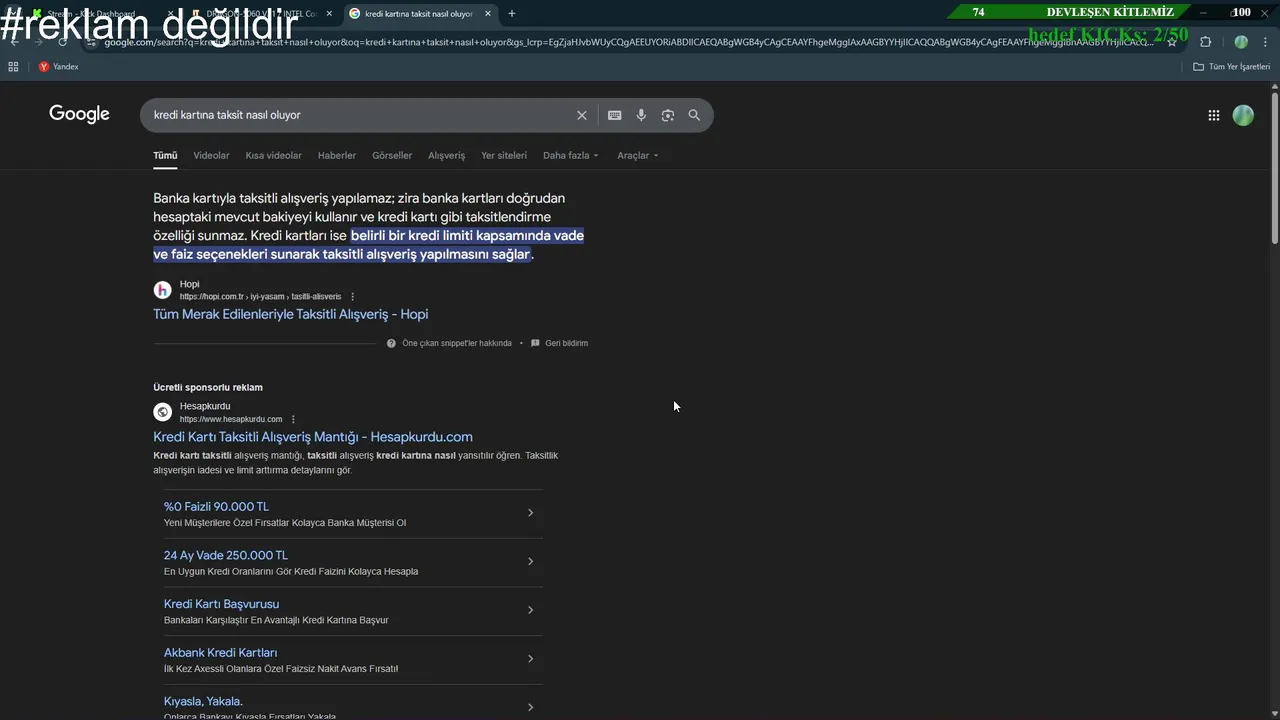Open more options for the Hesapkurdu ad
The height and width of the screenshot is (720, 1280).
[x=293, y=419]
